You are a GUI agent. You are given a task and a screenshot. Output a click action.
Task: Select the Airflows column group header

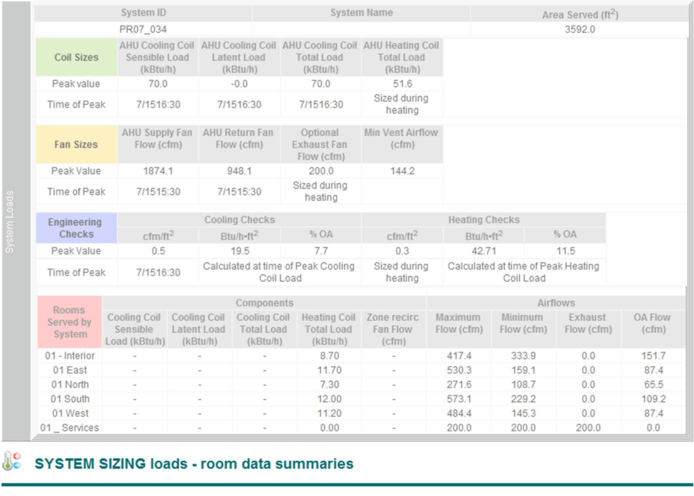pos(556,303)
